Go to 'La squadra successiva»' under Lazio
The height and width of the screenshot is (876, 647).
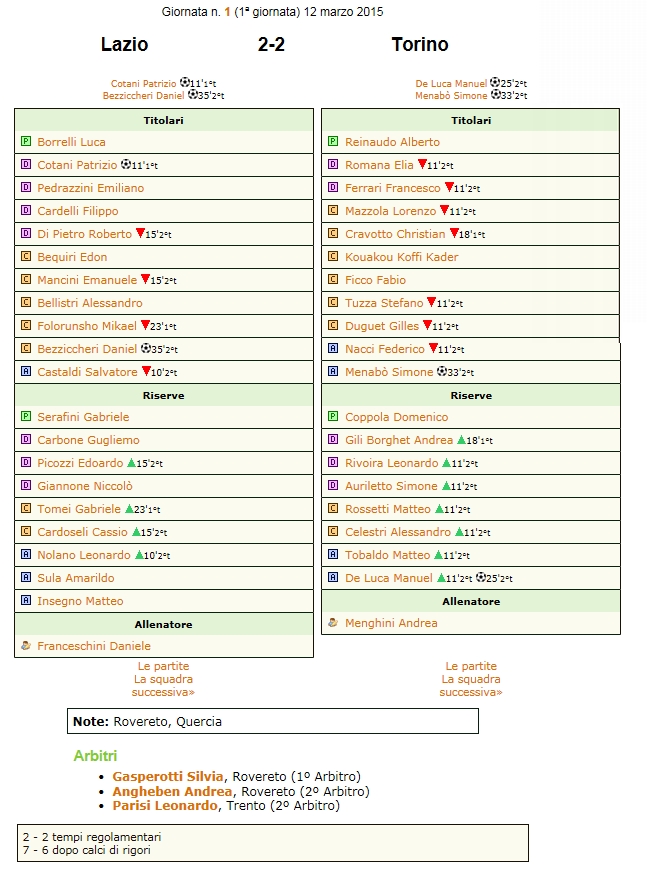coord(164,685)
